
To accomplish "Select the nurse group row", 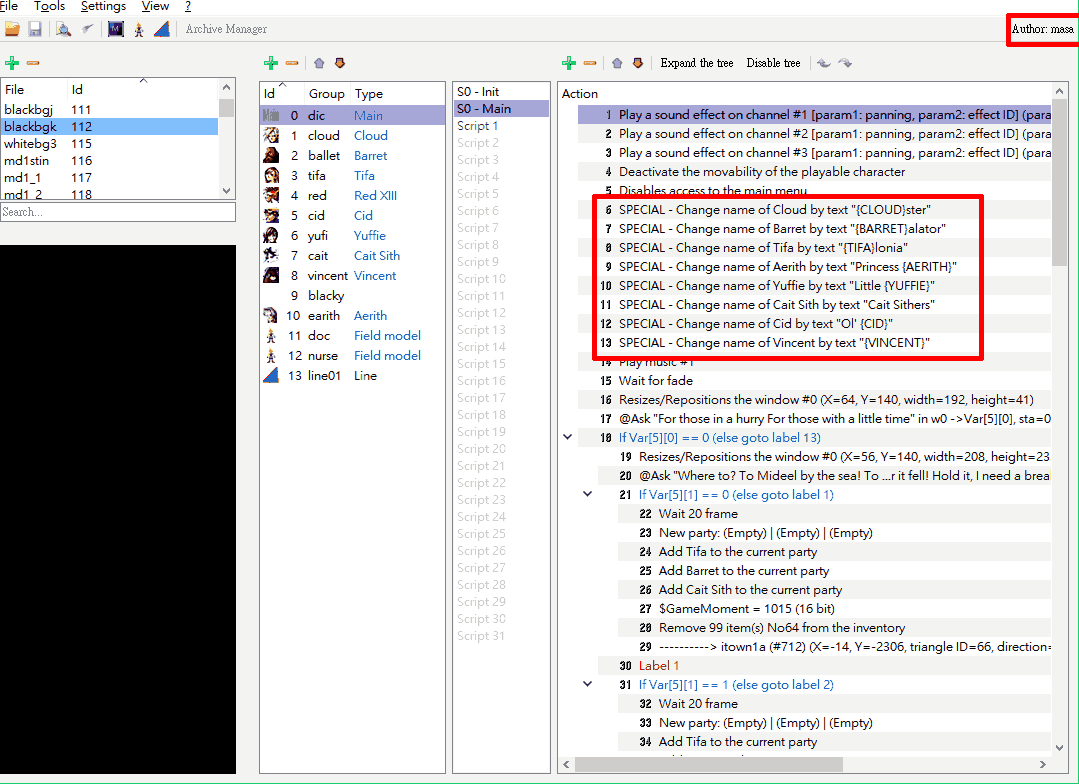I will 352,355.
